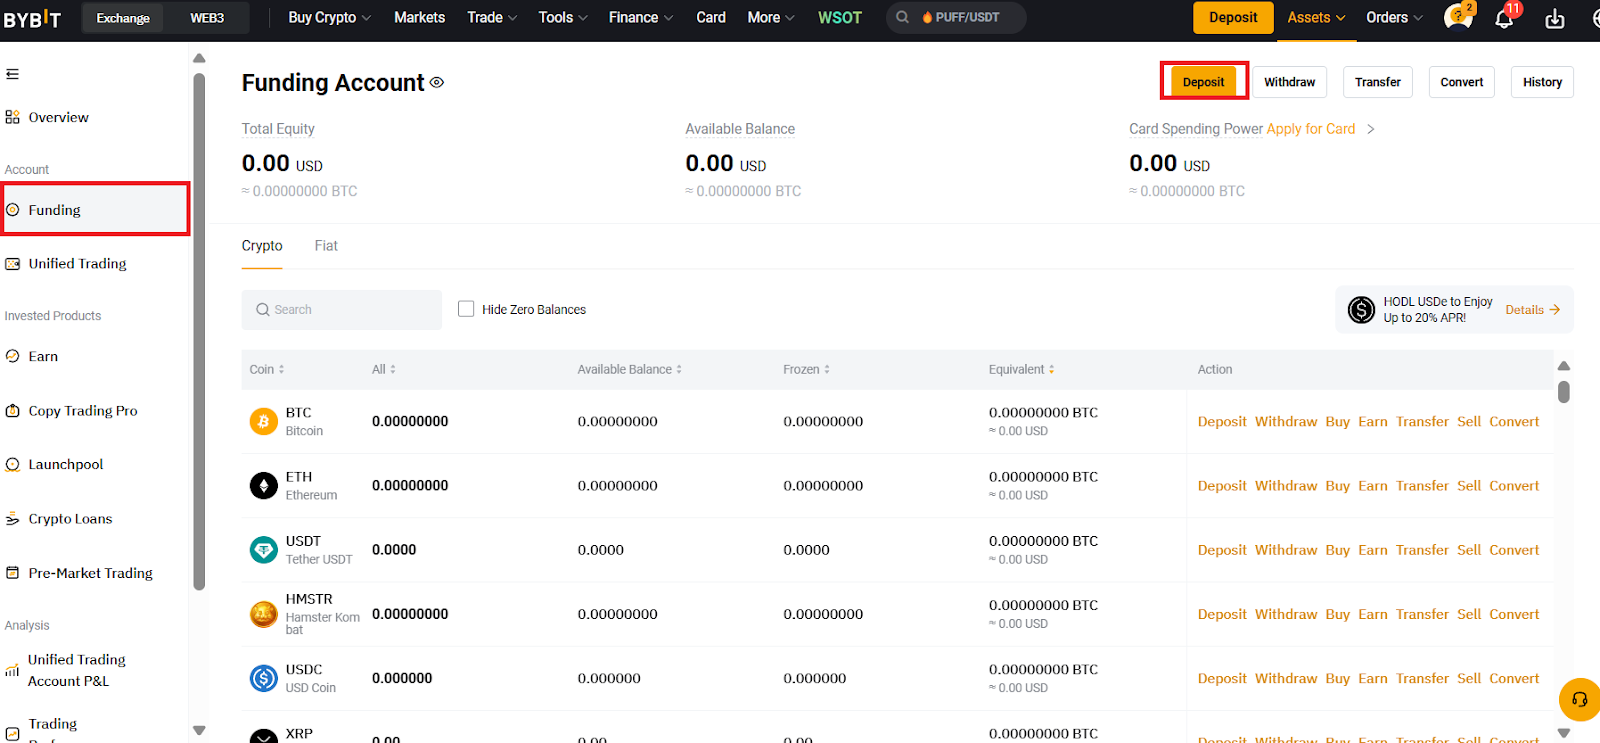Sort table by Available Balance column

point(630,369)
